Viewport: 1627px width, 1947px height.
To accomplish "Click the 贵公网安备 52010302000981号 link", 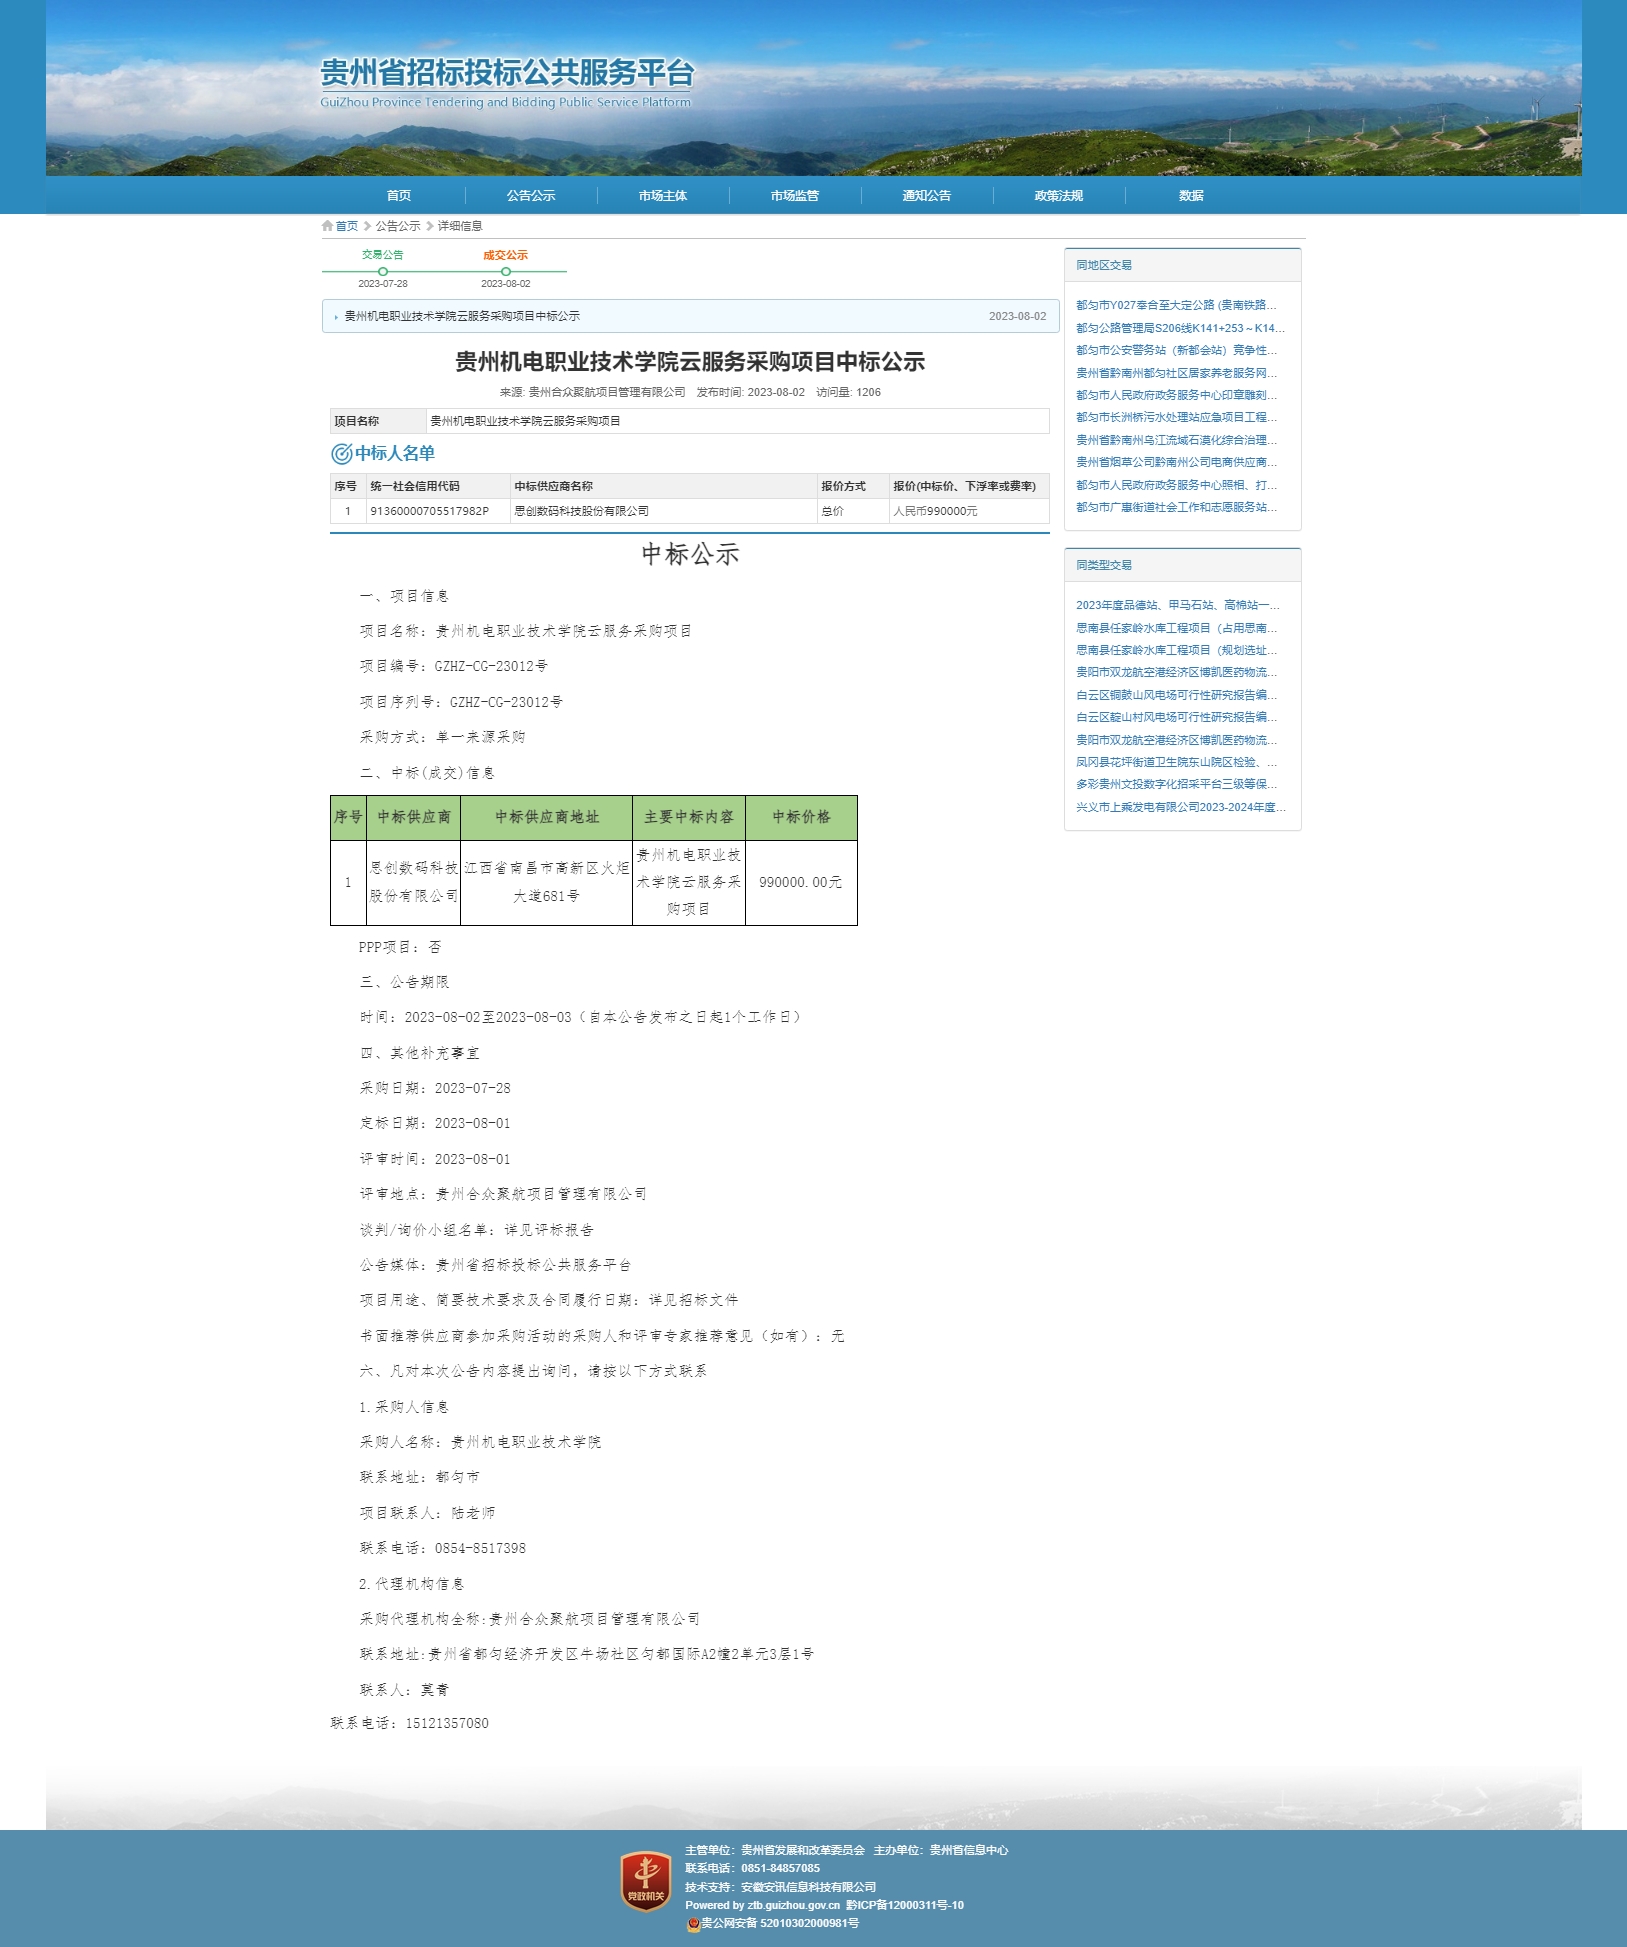I will [x=779, y=1923].
